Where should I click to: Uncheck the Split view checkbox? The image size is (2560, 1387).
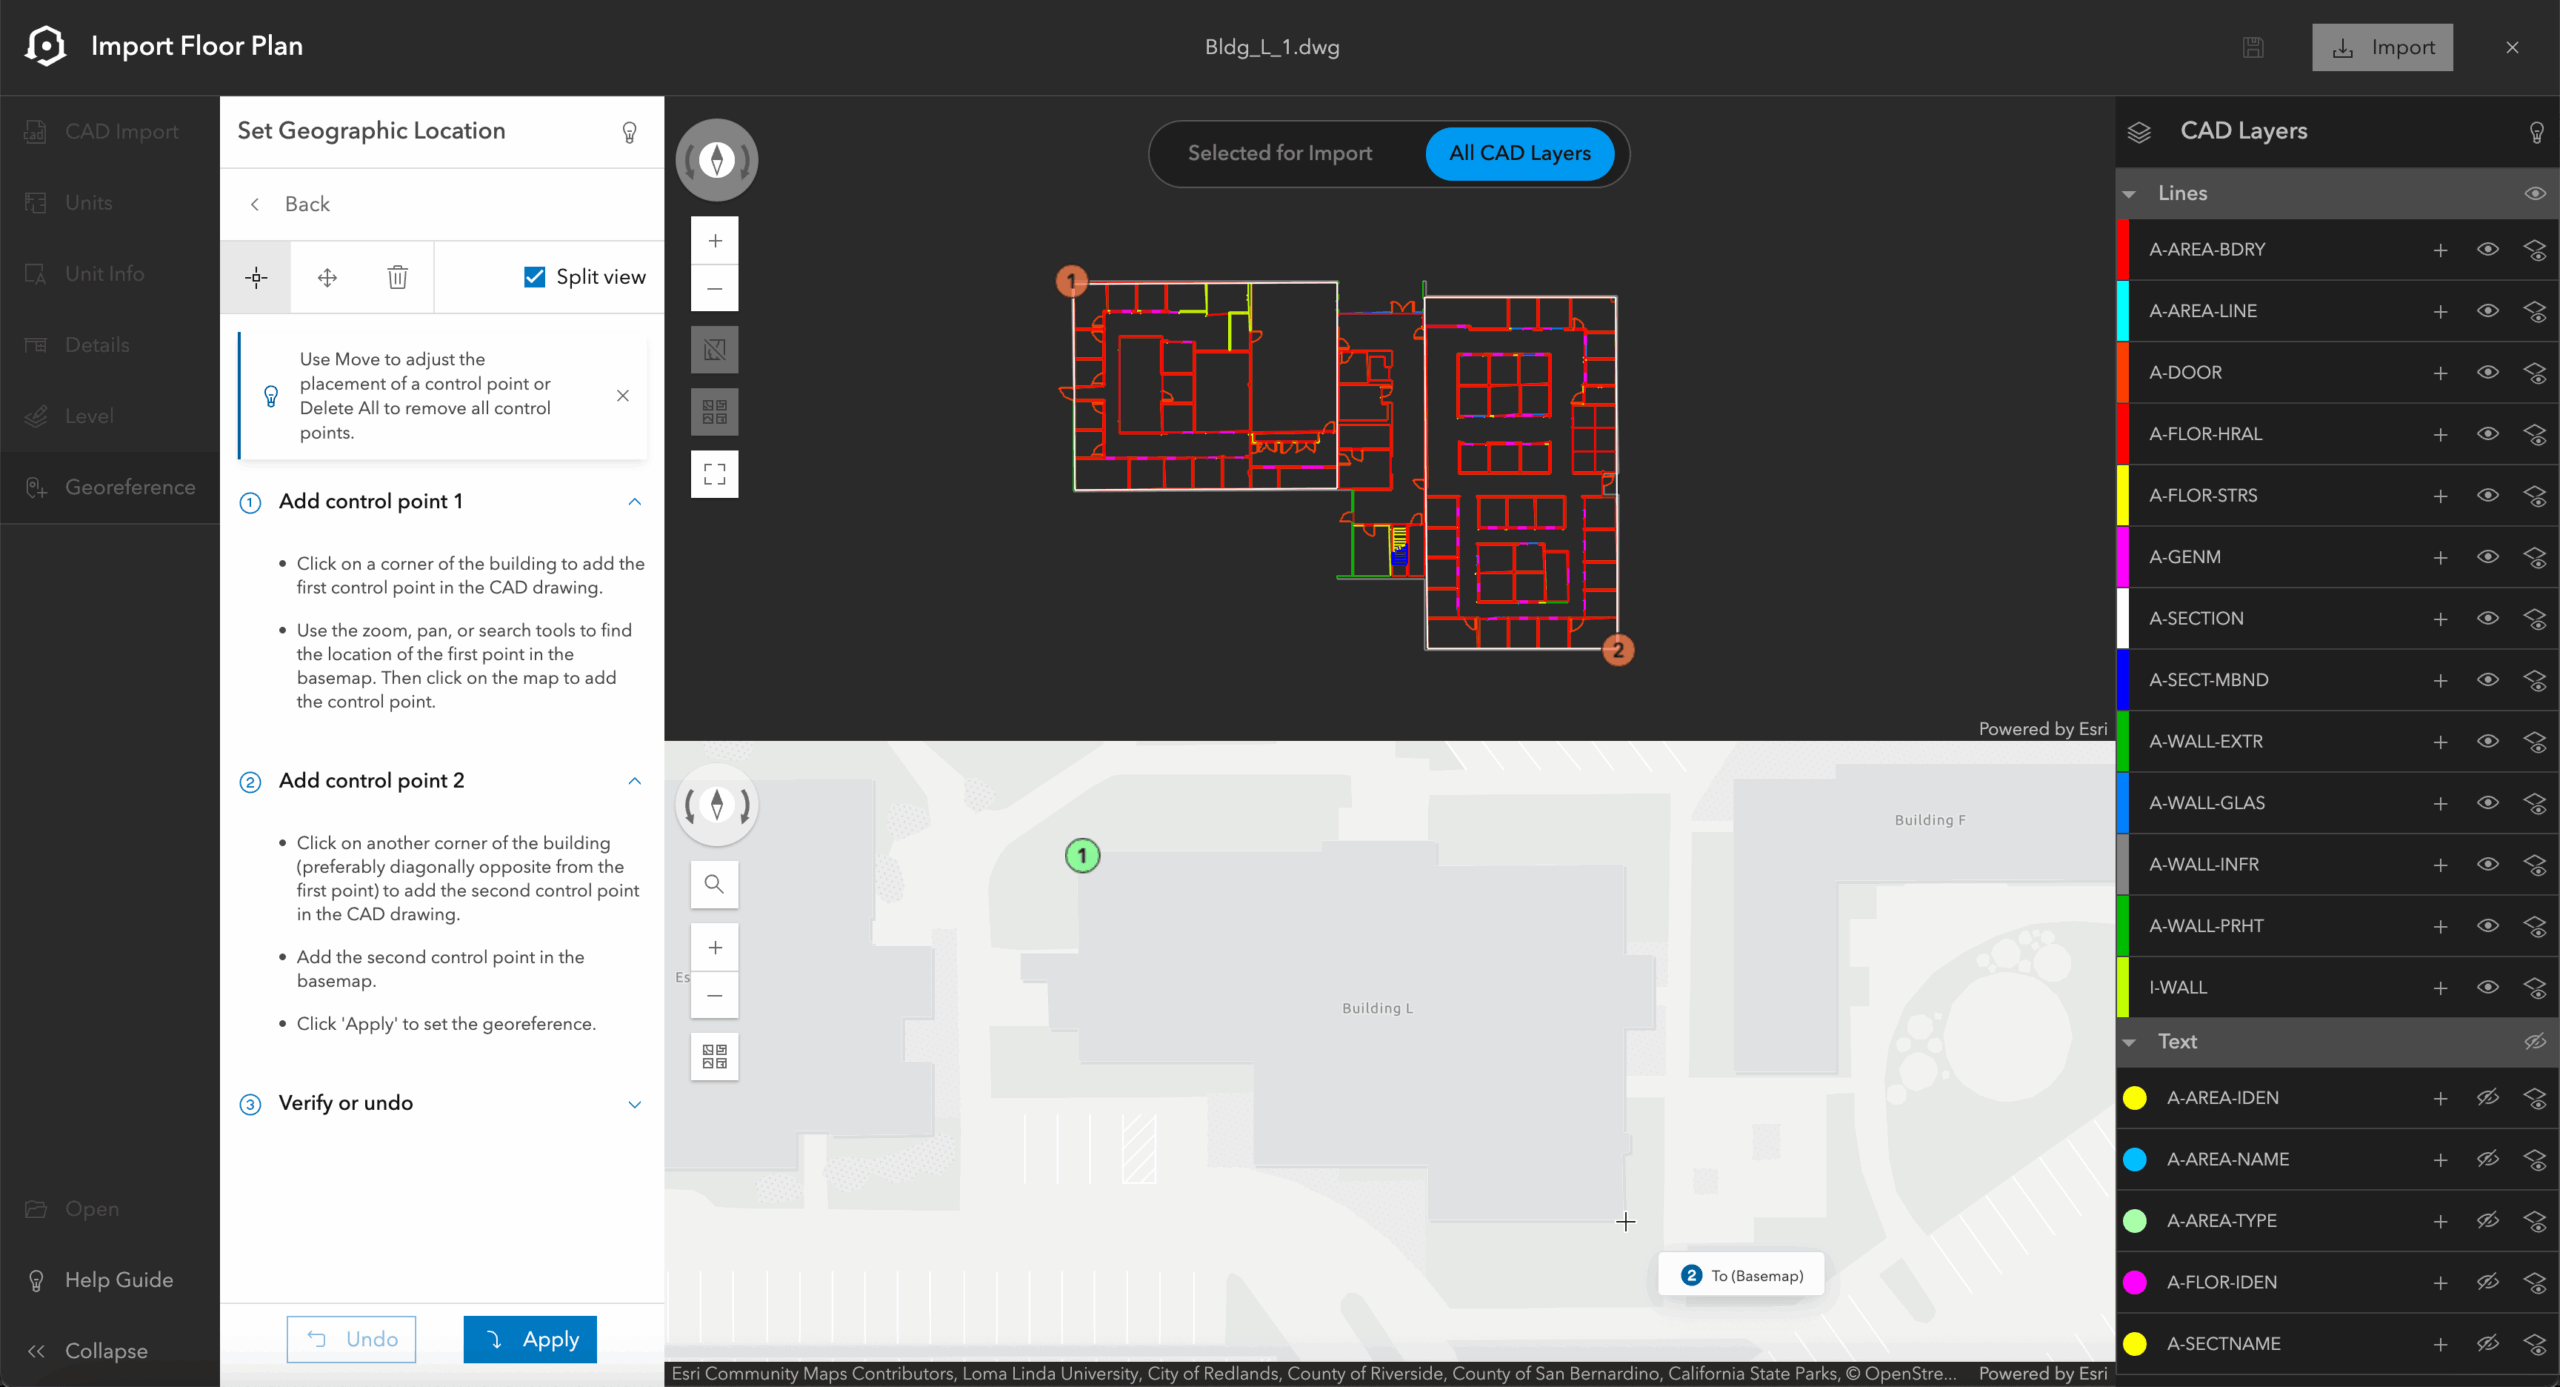tap(535, 277)
